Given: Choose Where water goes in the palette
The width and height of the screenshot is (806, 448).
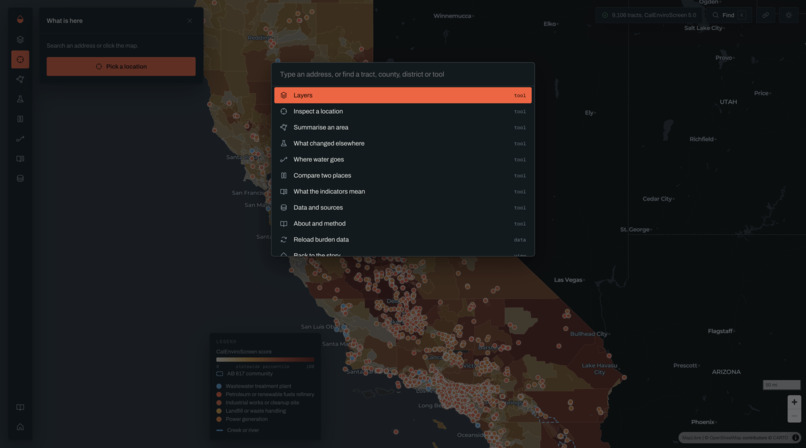Looking at the screenshot, I should 403,159.
